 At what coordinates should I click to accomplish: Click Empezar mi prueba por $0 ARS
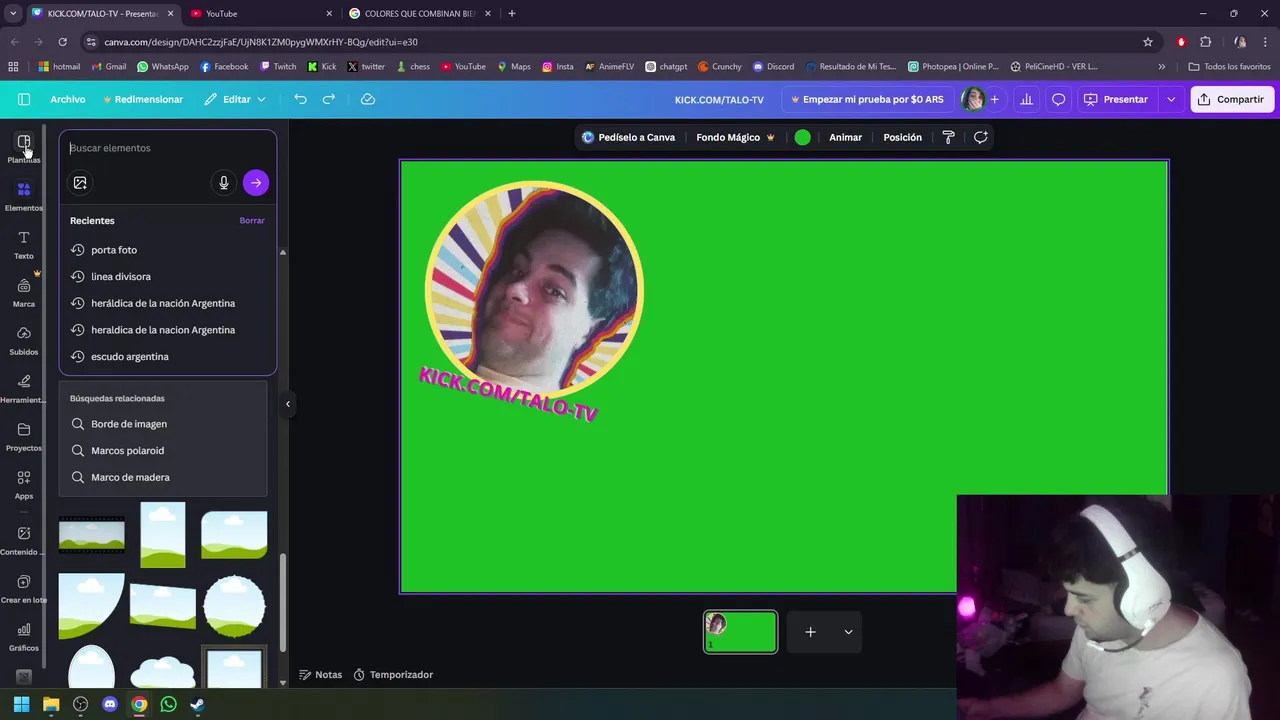(866, 99)
